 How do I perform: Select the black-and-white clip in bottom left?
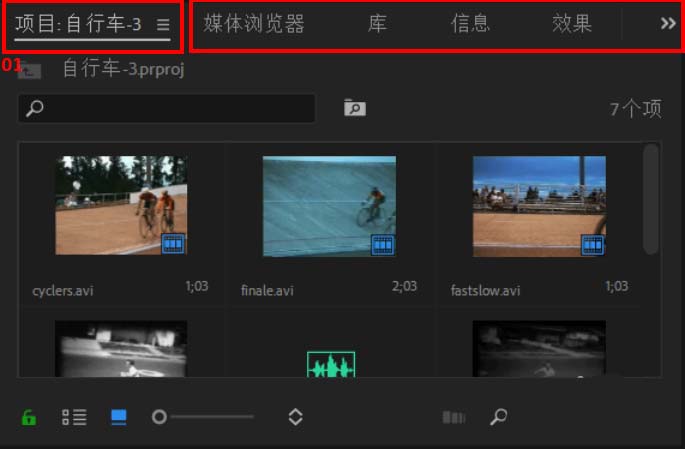(x=121, y=349)
